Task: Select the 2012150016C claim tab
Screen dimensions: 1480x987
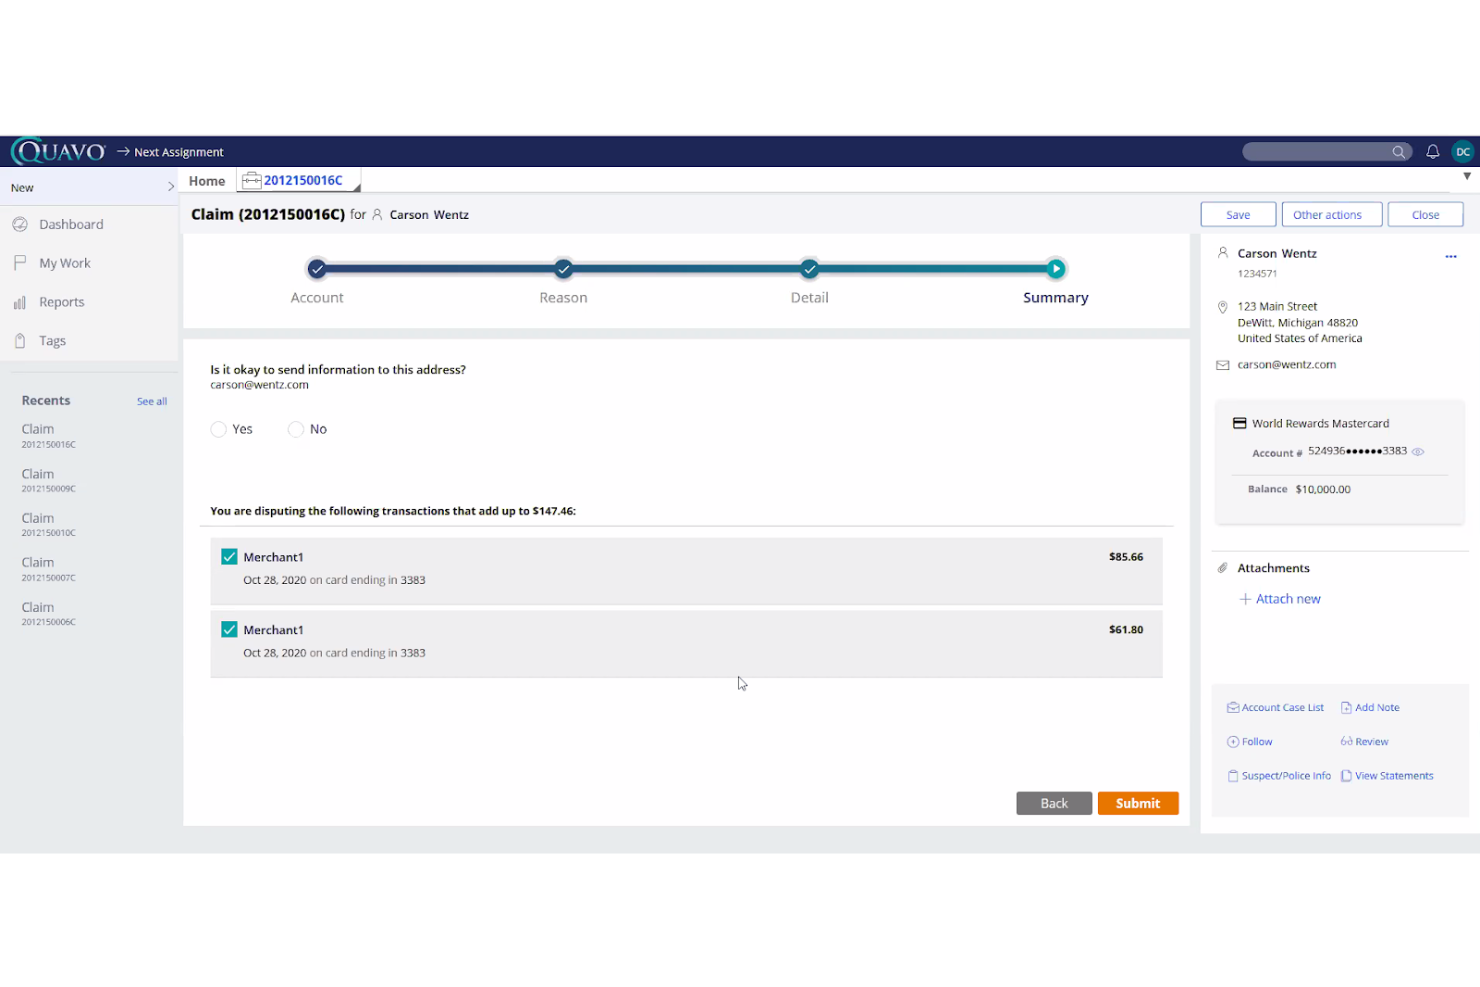Action: click(x=303, y=180)
